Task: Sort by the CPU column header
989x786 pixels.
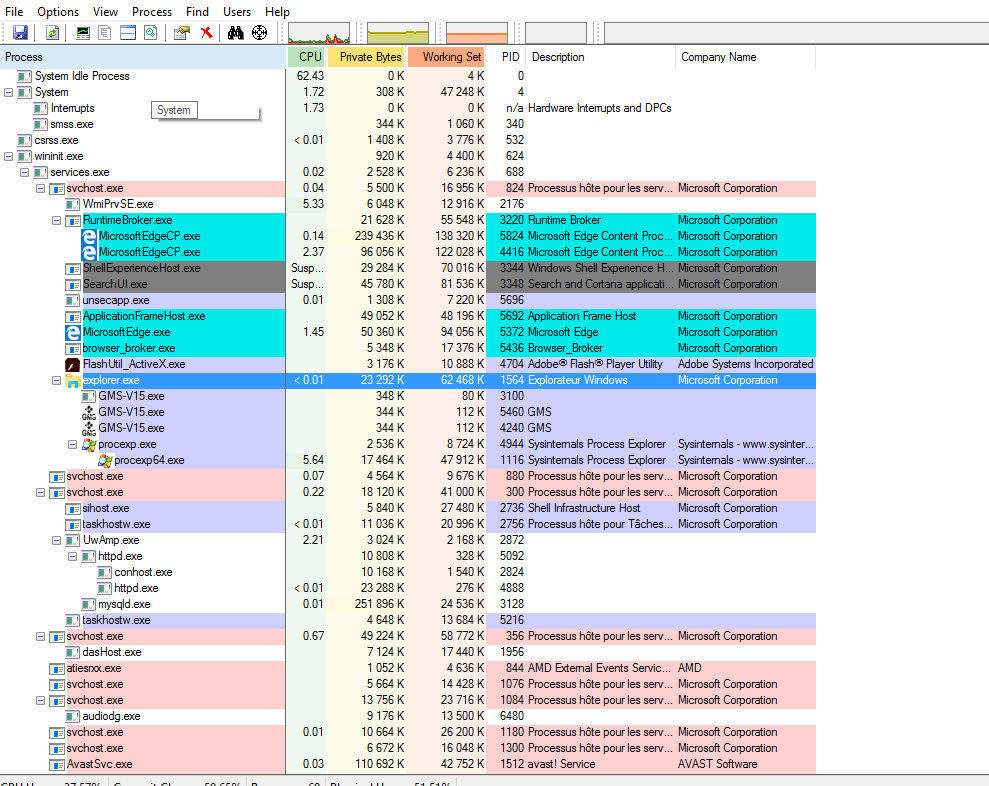Action: [307, 57]
